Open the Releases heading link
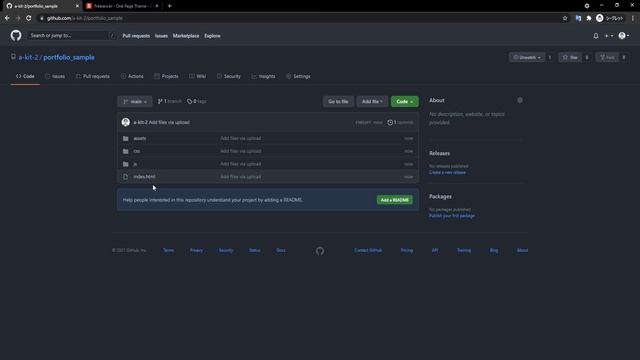This screenshot has height=360, width=640. pyautogui.click(x=439, y=153)
